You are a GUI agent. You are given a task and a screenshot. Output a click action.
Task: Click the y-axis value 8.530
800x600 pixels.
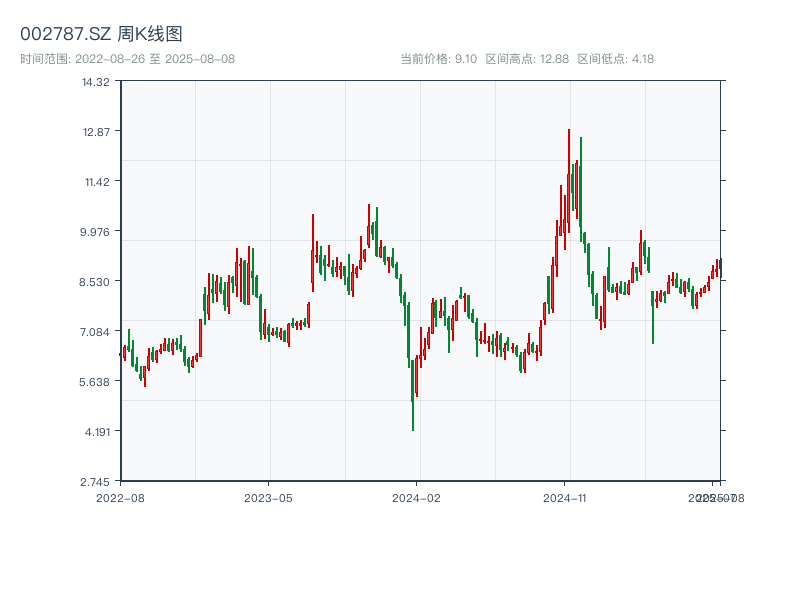tap(94, 282)
